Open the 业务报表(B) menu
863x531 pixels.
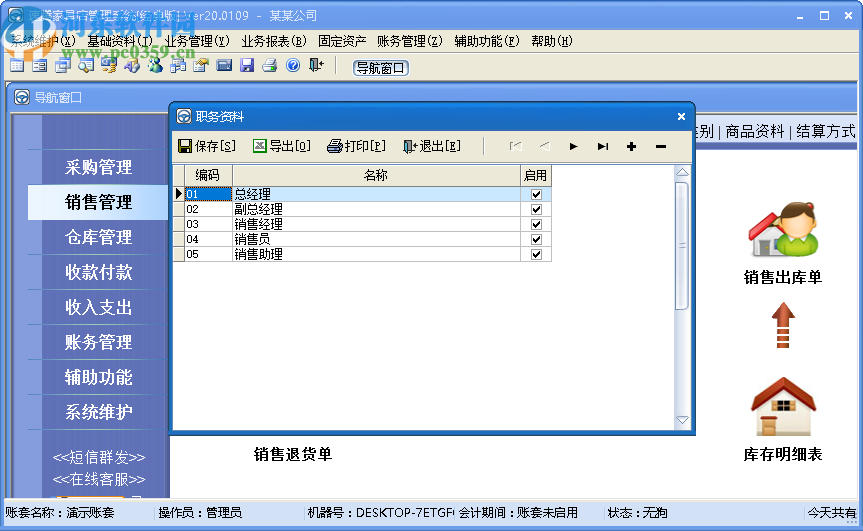tap(274, 41)
